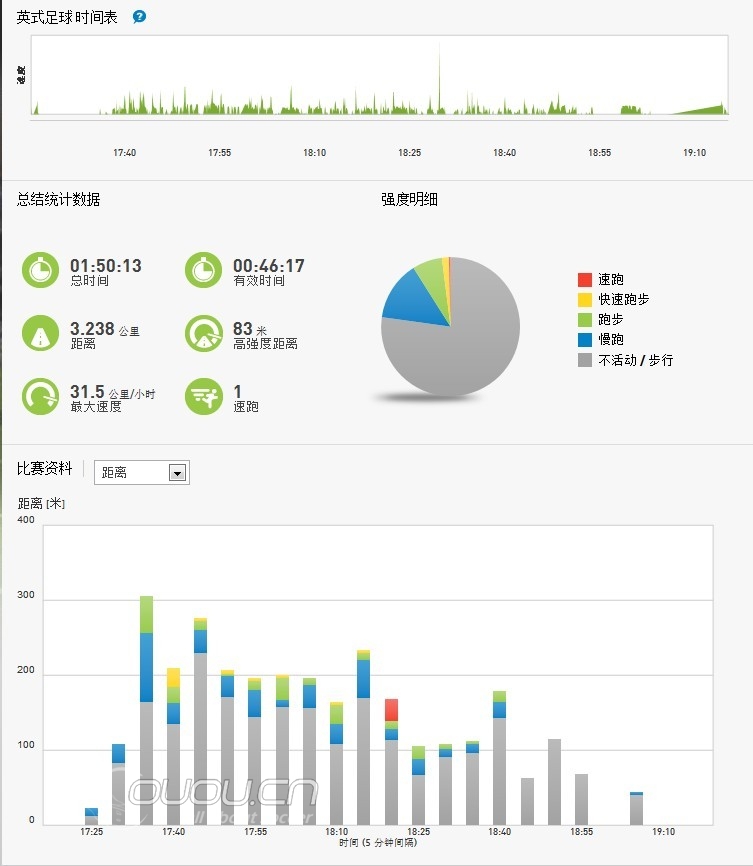Click the effective time stopwatch icon
The height and width of the screenshot is (866, 753).
[x=203, y=272]
